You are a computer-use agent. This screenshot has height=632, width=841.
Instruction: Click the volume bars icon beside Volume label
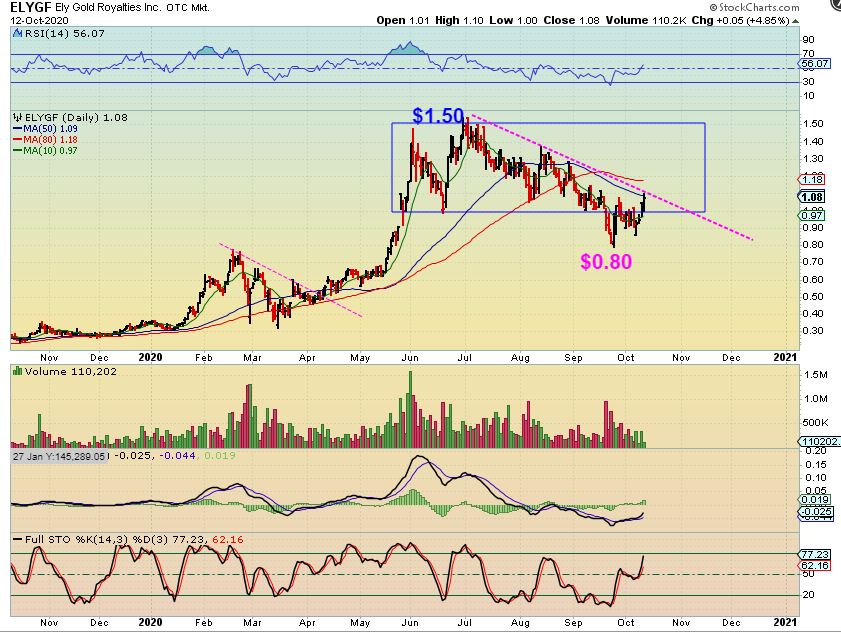(x=18, y=371)
